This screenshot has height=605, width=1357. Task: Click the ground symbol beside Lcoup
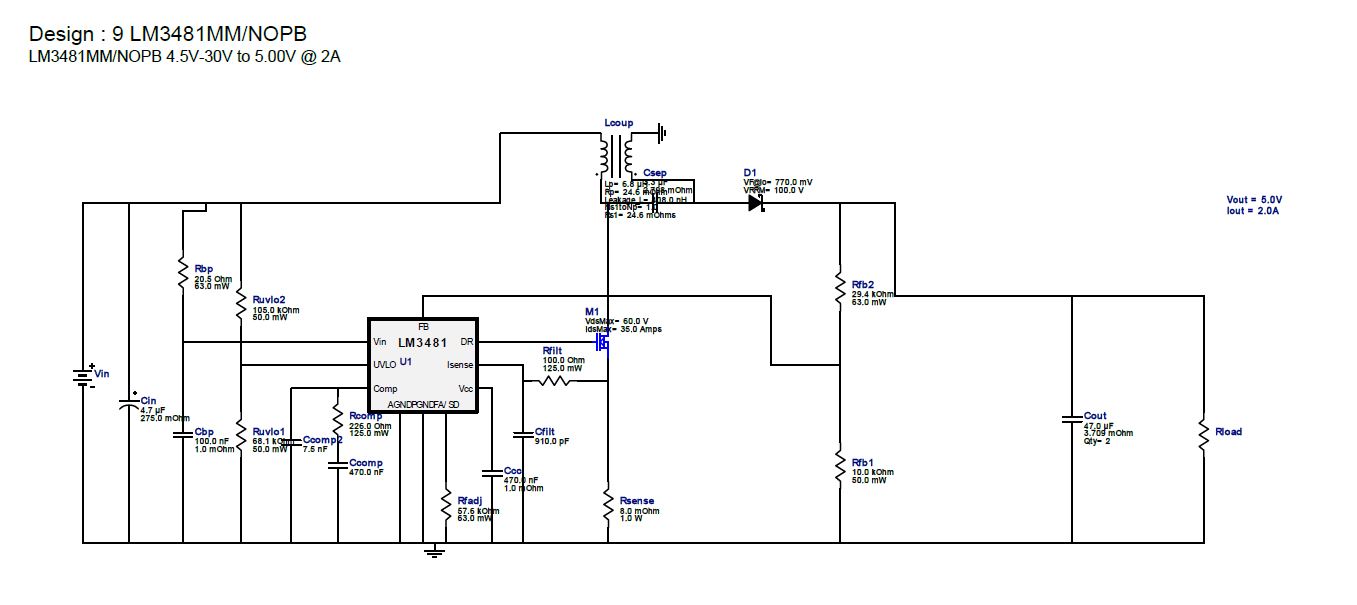click(x=662, y=132)
